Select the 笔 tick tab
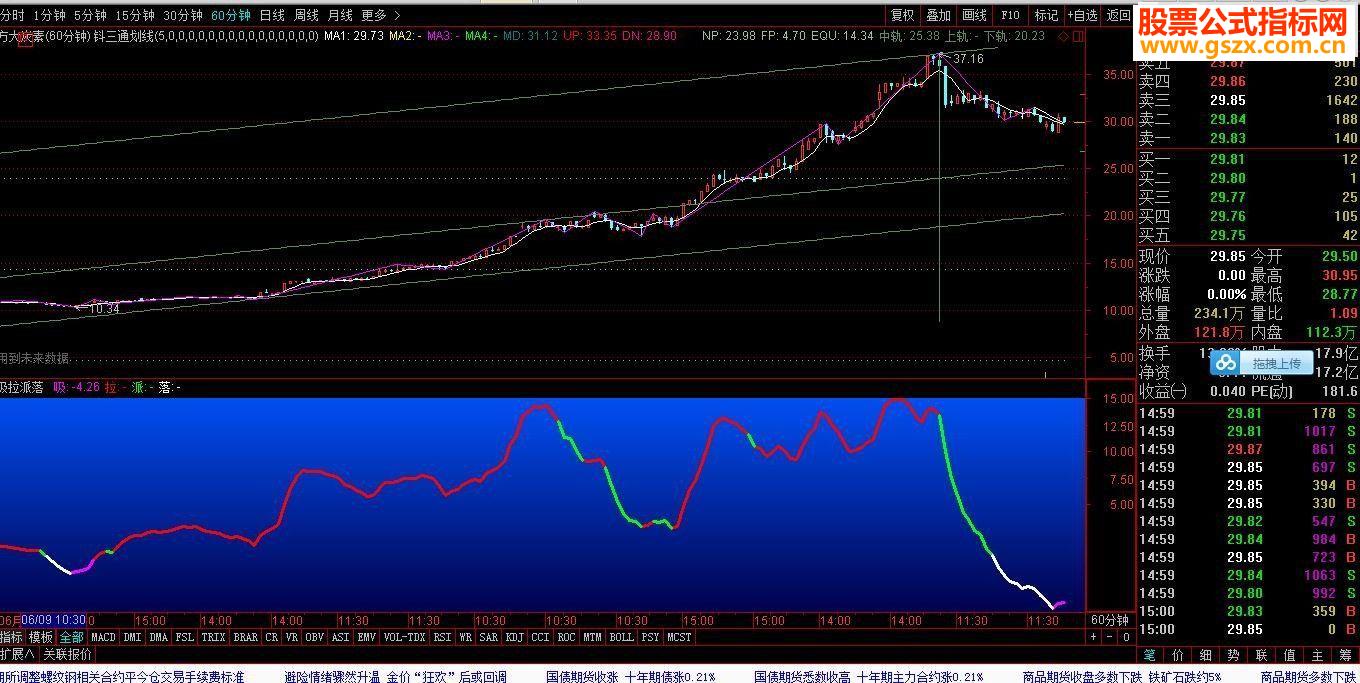1360x683 pixels. (1150, 656)
